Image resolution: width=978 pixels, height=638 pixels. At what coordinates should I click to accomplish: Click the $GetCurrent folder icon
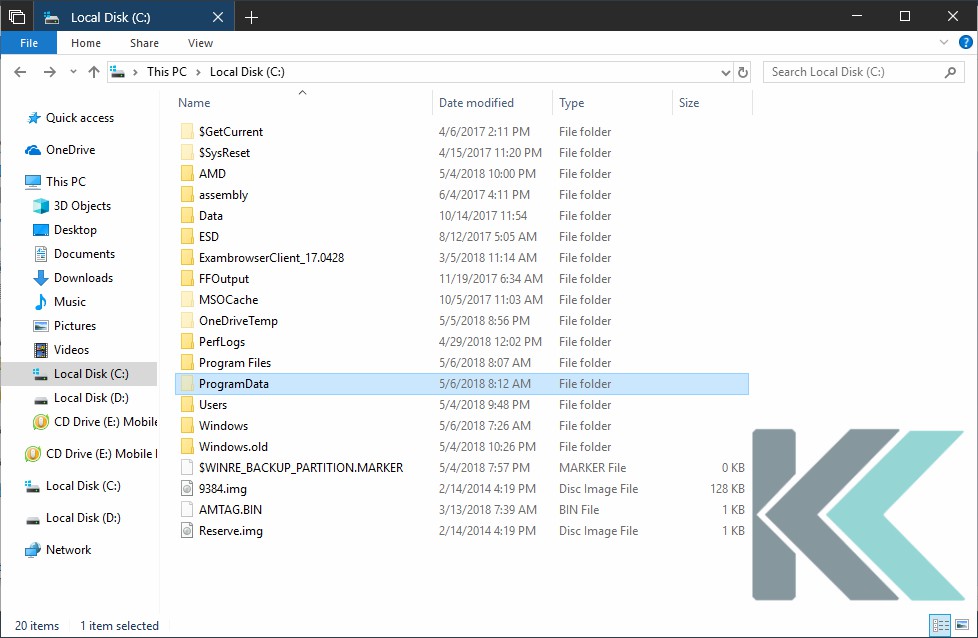click(186, 132)
